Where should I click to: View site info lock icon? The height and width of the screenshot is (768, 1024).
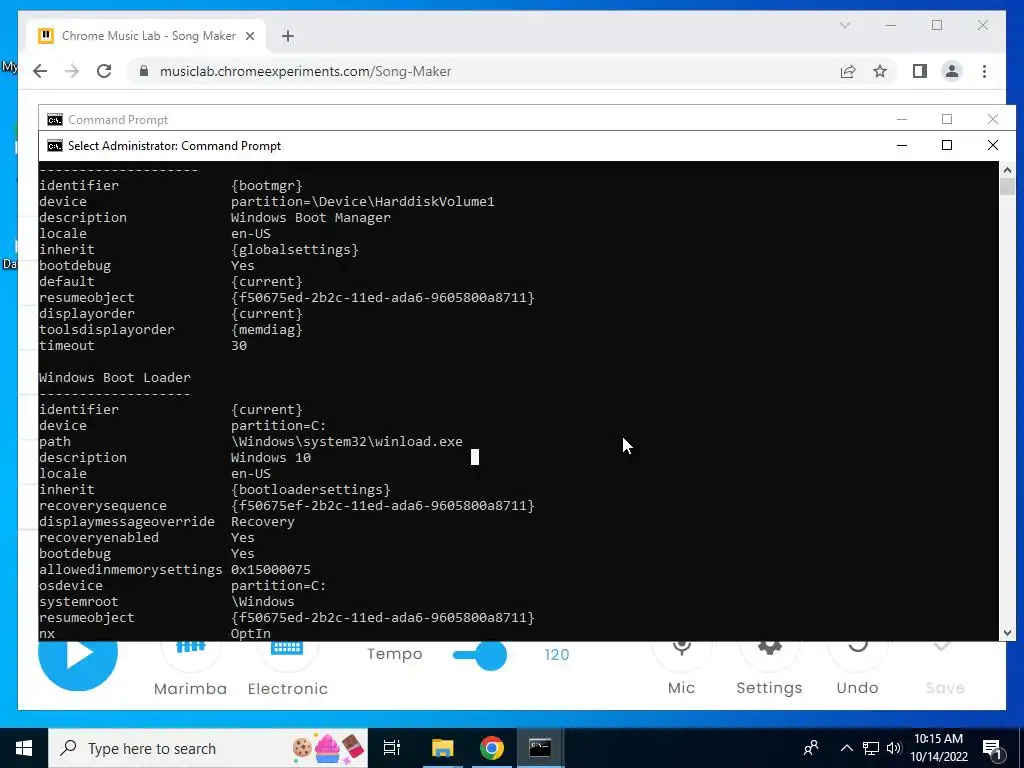pos(144,71)
